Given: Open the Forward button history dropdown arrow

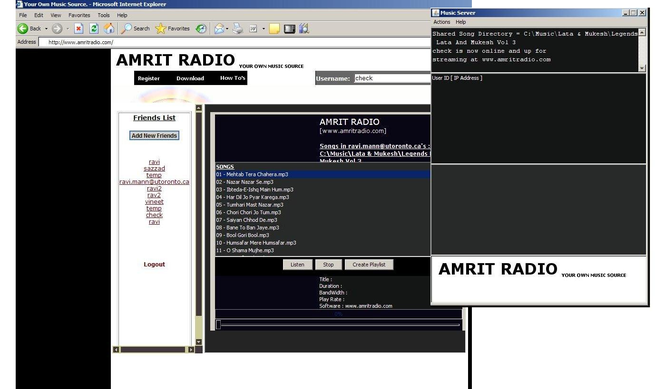Looking at the screenshot, I should click(x=67, y=29).
